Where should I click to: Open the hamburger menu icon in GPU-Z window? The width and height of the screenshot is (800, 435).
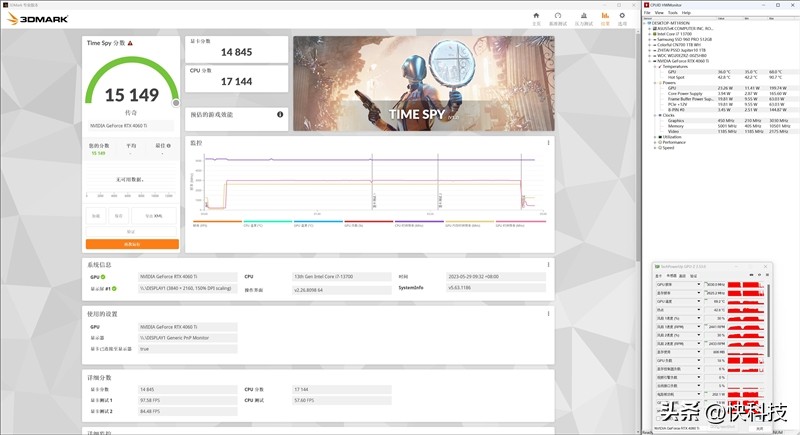[767, 275]
